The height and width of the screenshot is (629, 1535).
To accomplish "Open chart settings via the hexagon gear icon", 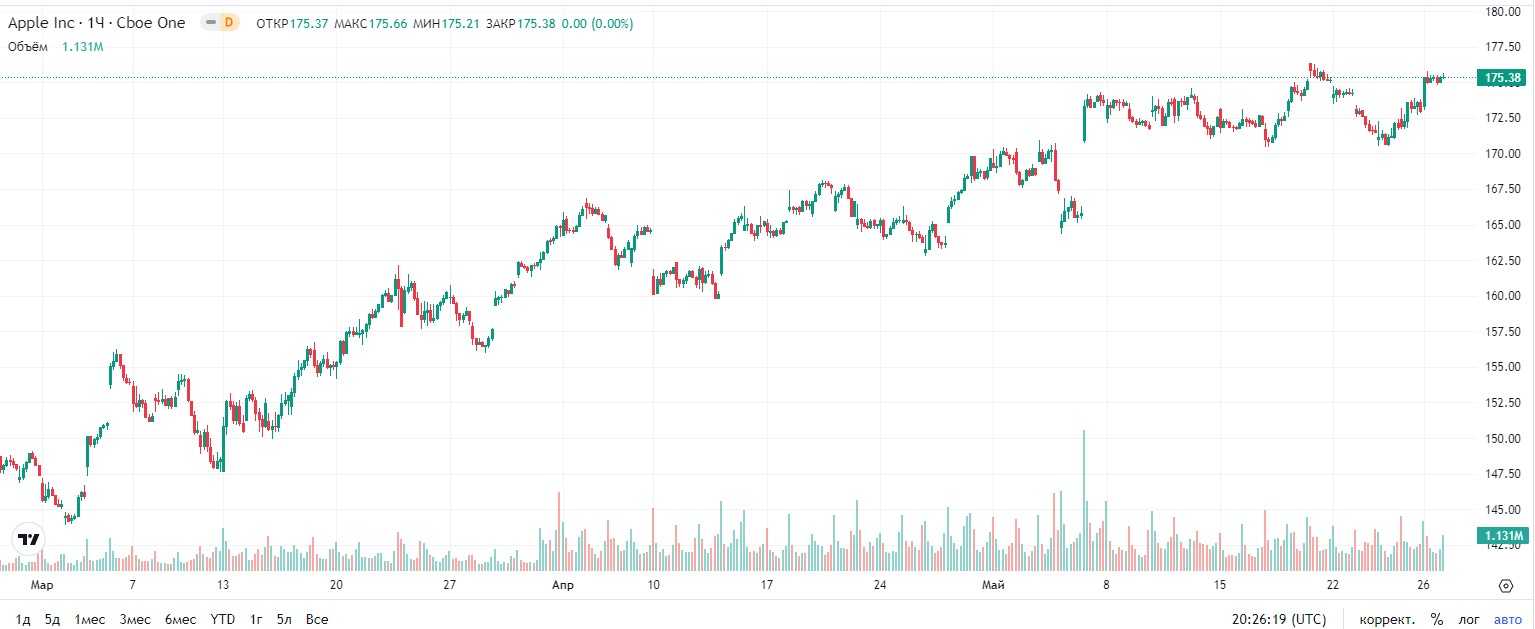I will coord(1506,585).
